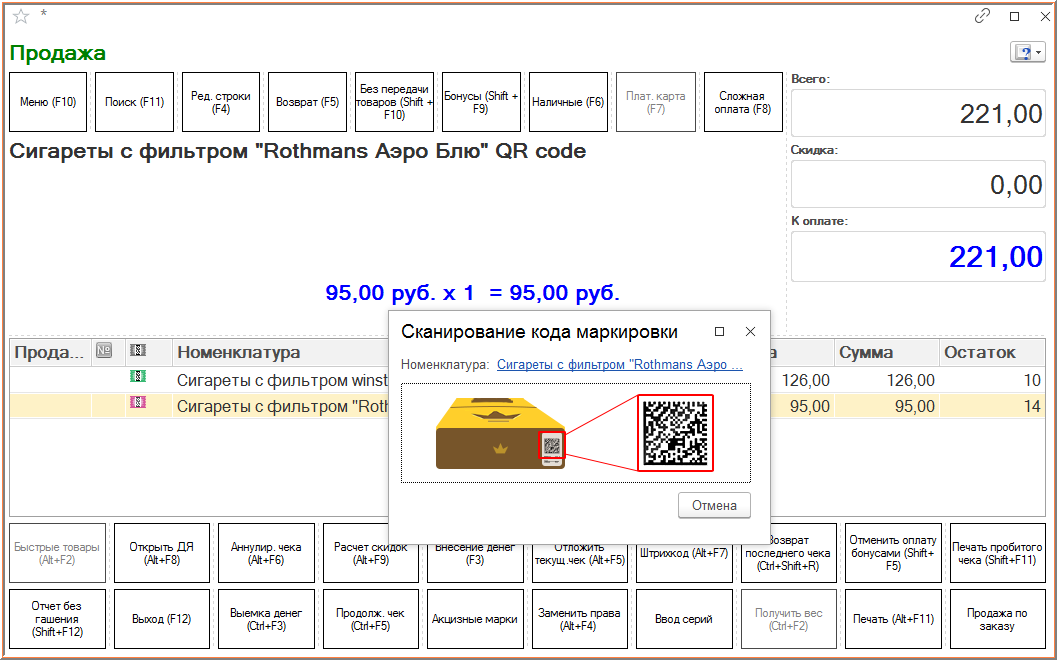Close the Сканирование кода маркировки dialog
The width and height of the screenshot is (1057, 660).
pyautogui.click(x=750, y=332)
